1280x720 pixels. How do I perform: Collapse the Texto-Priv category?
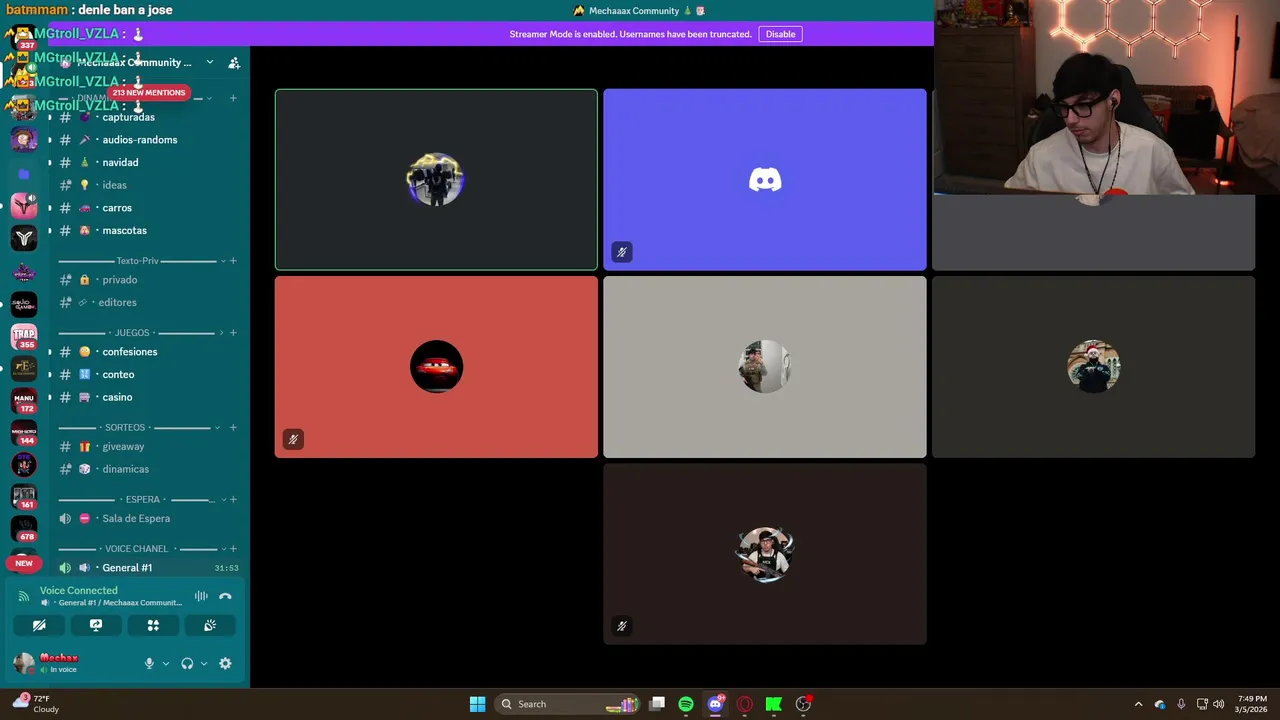coord(138,261)
